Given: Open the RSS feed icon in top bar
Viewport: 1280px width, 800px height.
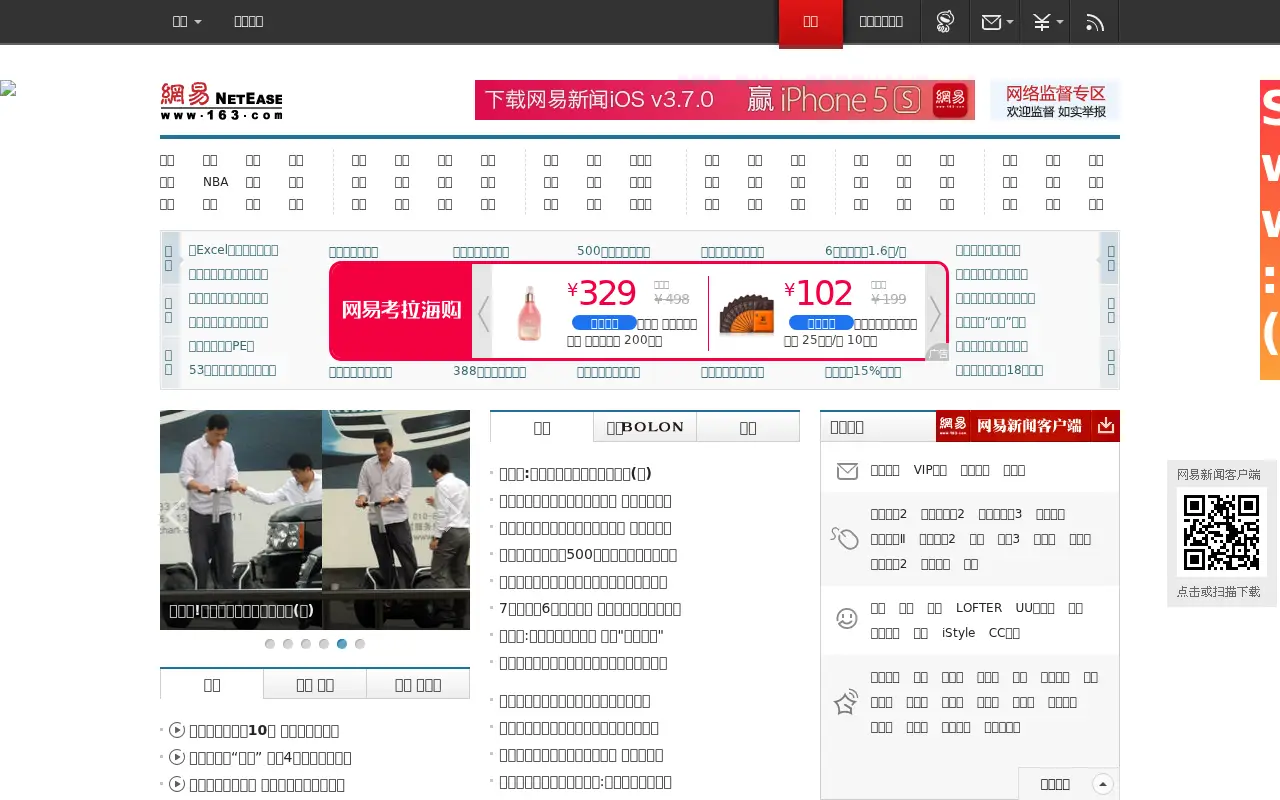Looking at the screenshot, I should [1095, 22].
